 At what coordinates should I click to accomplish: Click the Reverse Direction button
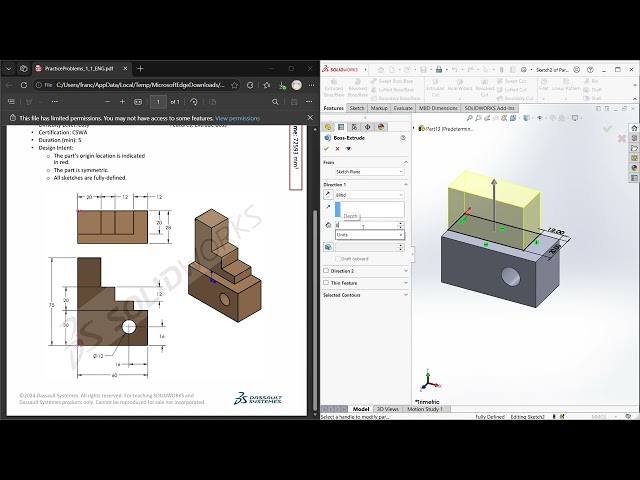tap(328, 195)
